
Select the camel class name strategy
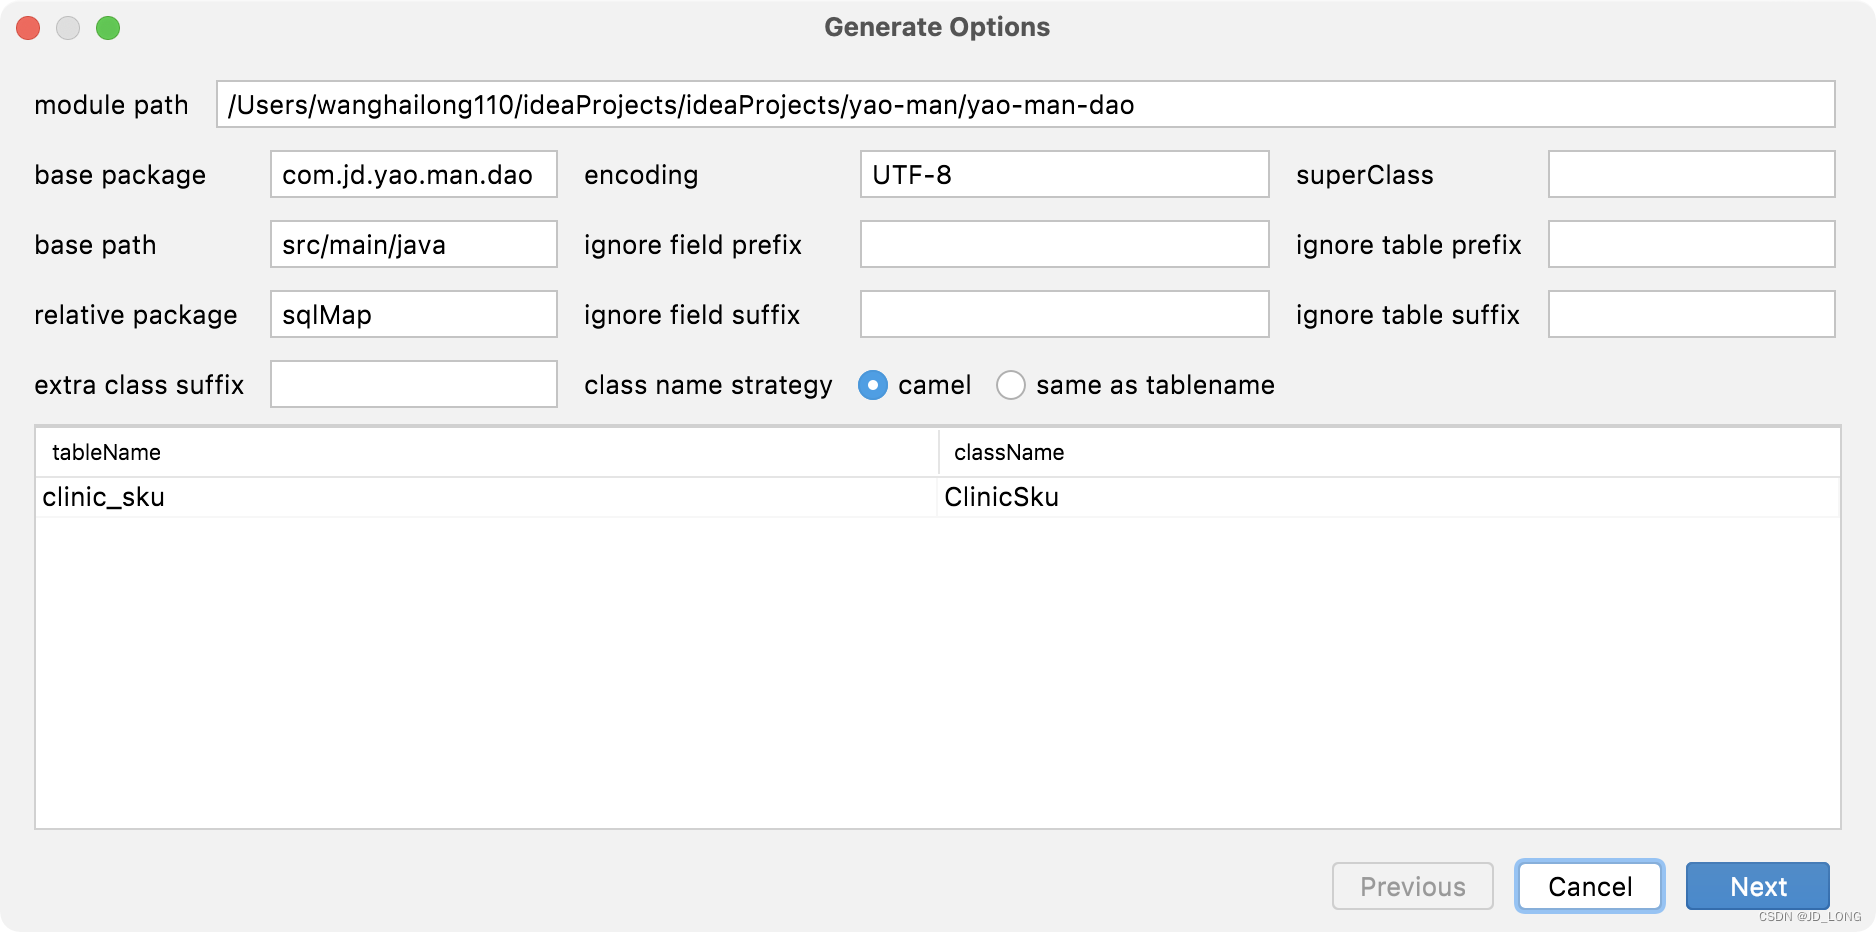(x=873, y=385)
